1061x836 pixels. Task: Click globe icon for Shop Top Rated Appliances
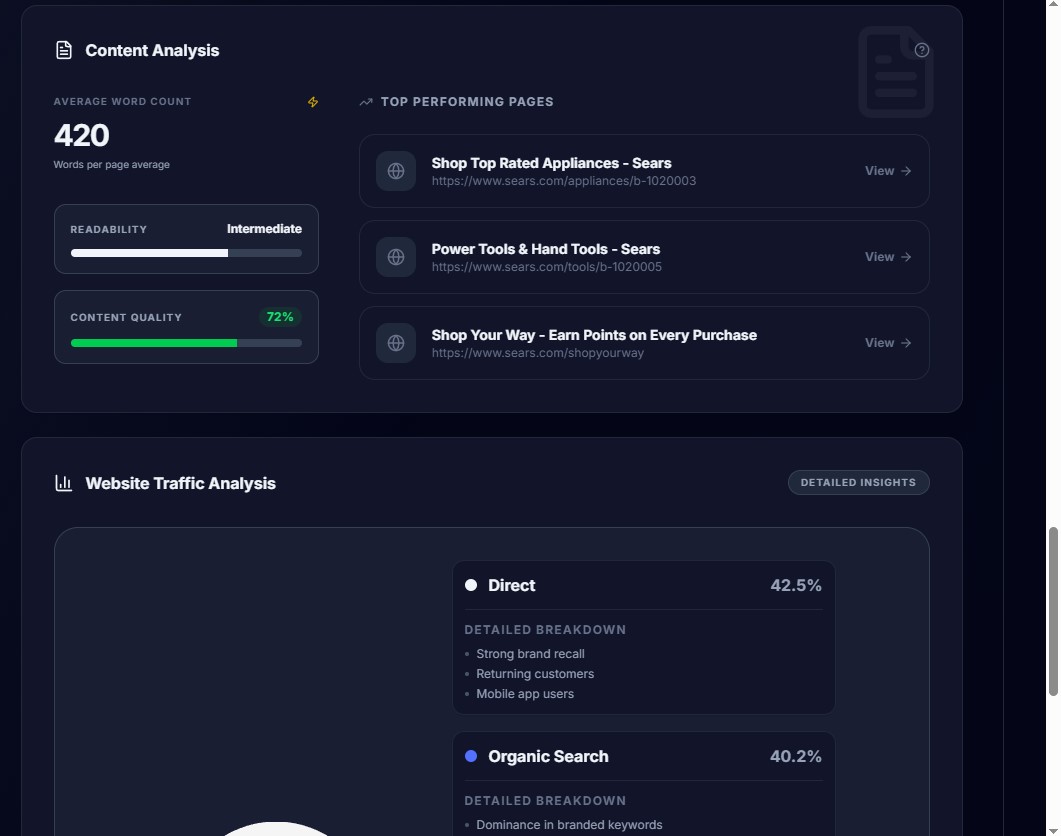click(396, 171)
